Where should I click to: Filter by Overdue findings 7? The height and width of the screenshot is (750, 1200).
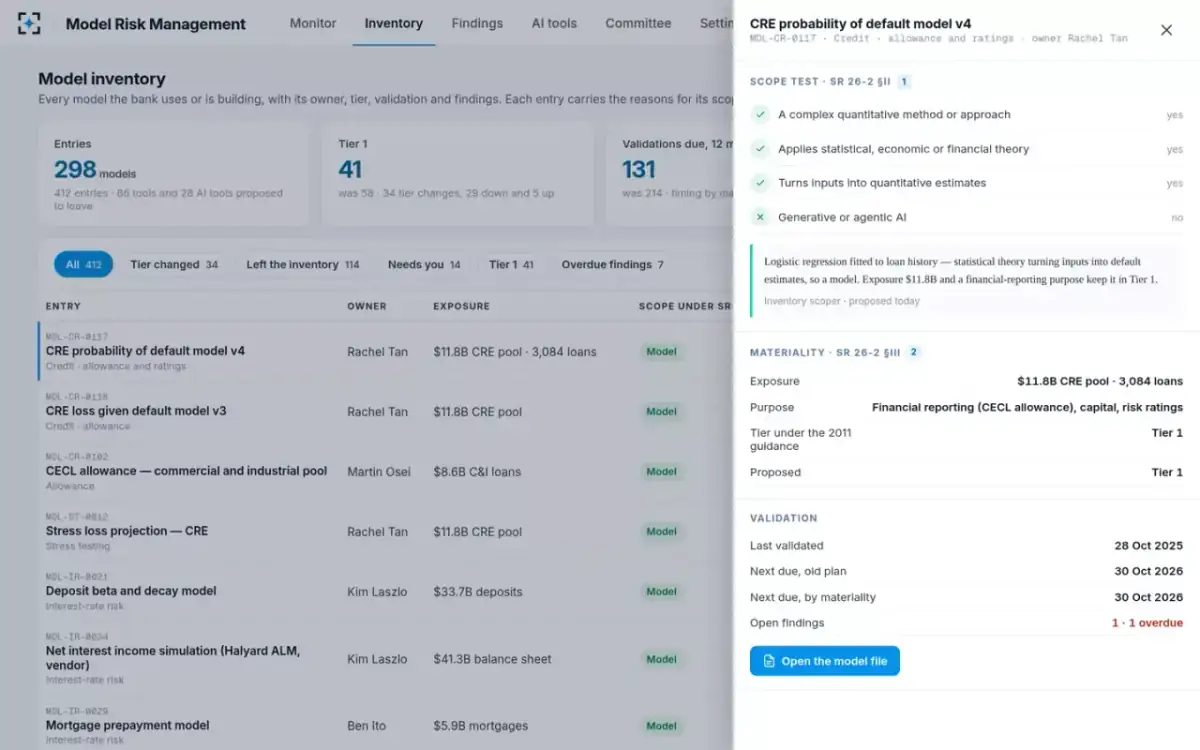(612, 265)
